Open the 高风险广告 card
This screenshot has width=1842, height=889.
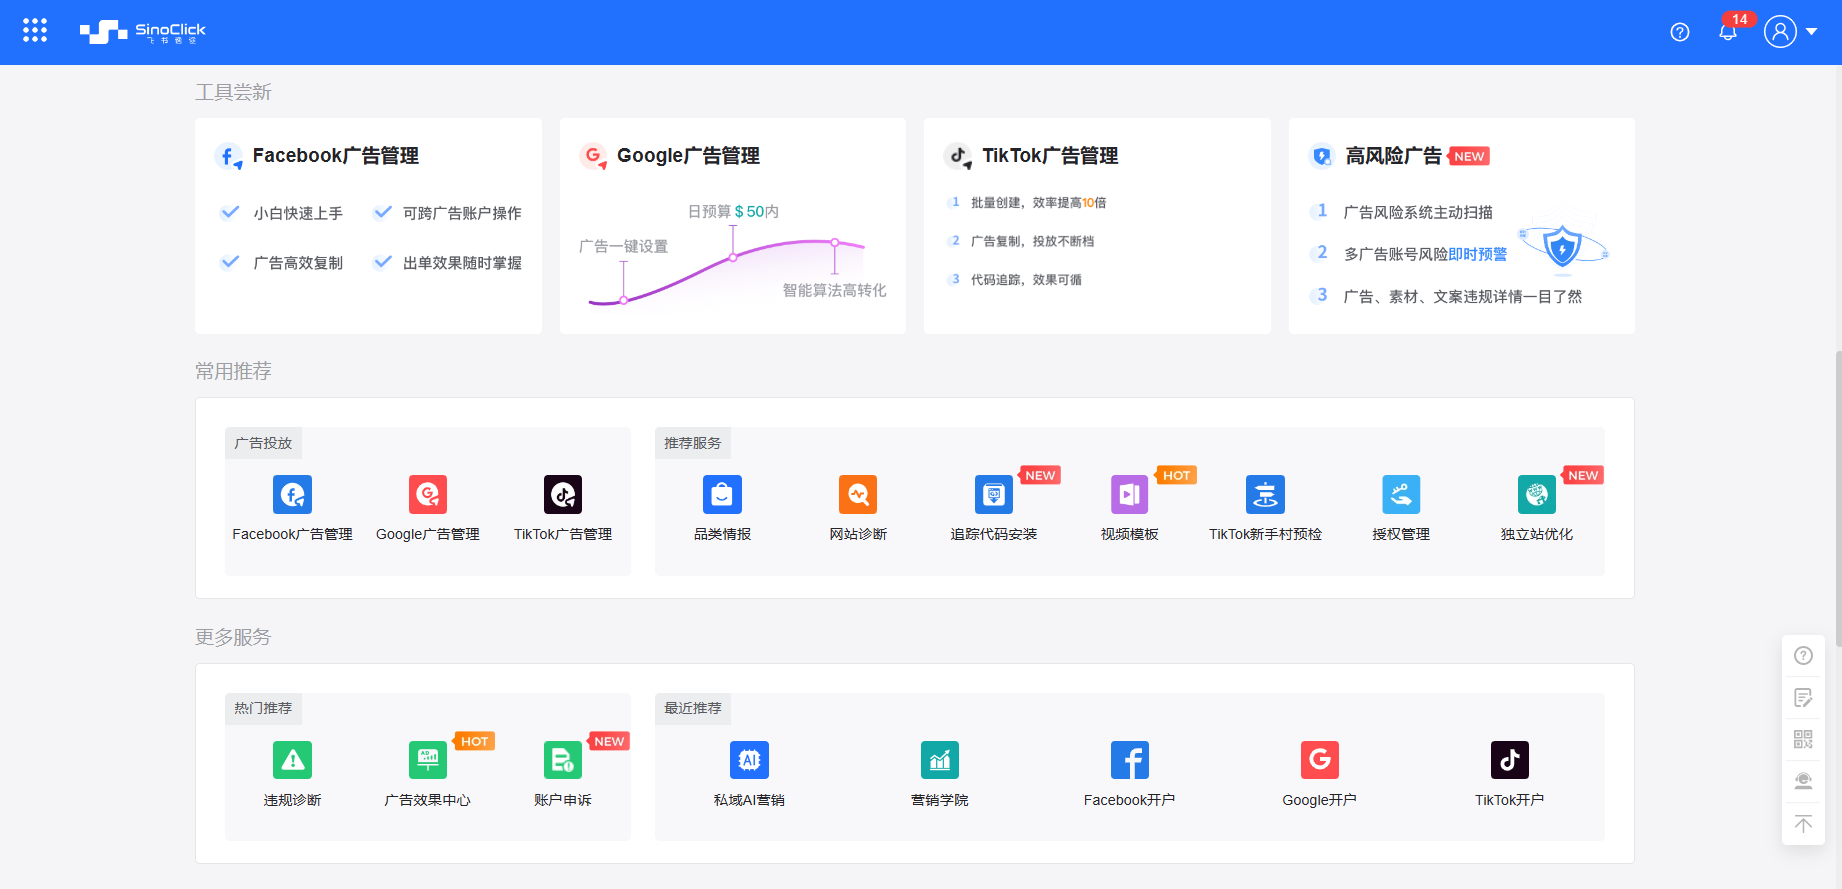click(x=1462, y=226)
